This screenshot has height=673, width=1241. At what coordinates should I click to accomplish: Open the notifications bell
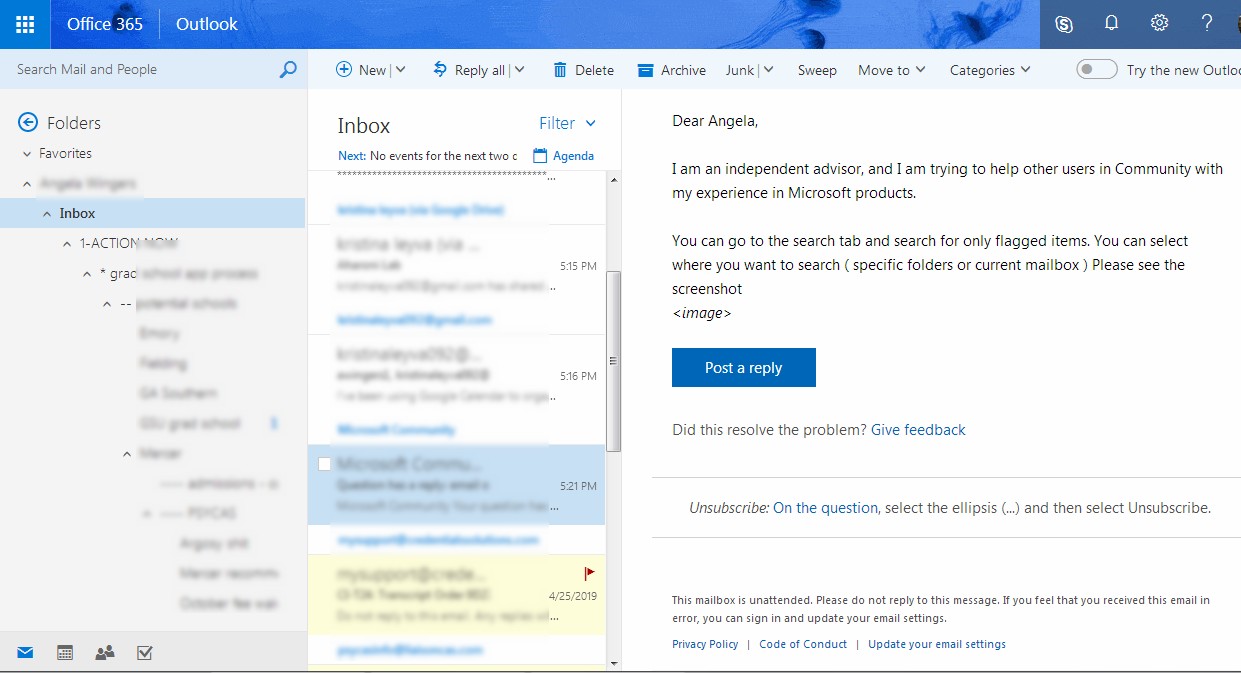point(1111,24)
